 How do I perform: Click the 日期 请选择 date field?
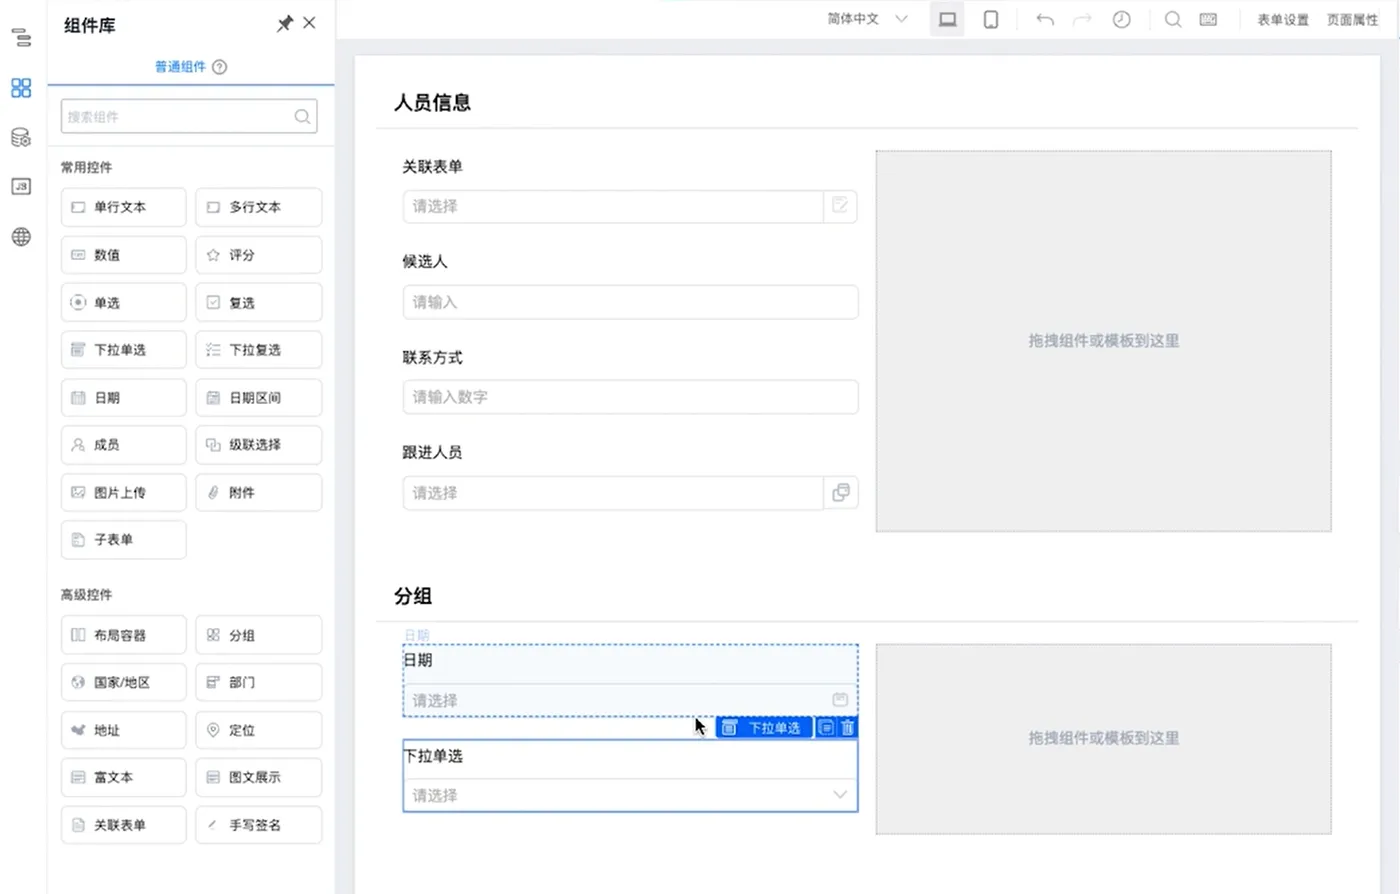point(630,700)
